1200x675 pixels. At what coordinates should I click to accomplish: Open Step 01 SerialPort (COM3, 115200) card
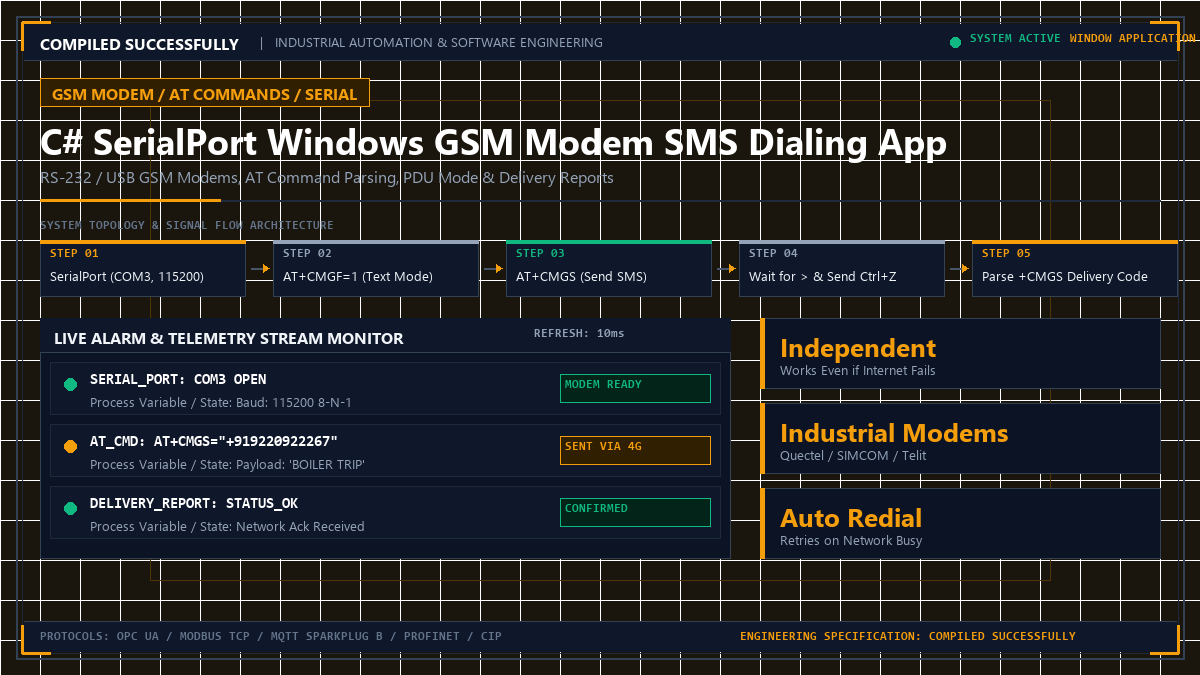[143, 268]
